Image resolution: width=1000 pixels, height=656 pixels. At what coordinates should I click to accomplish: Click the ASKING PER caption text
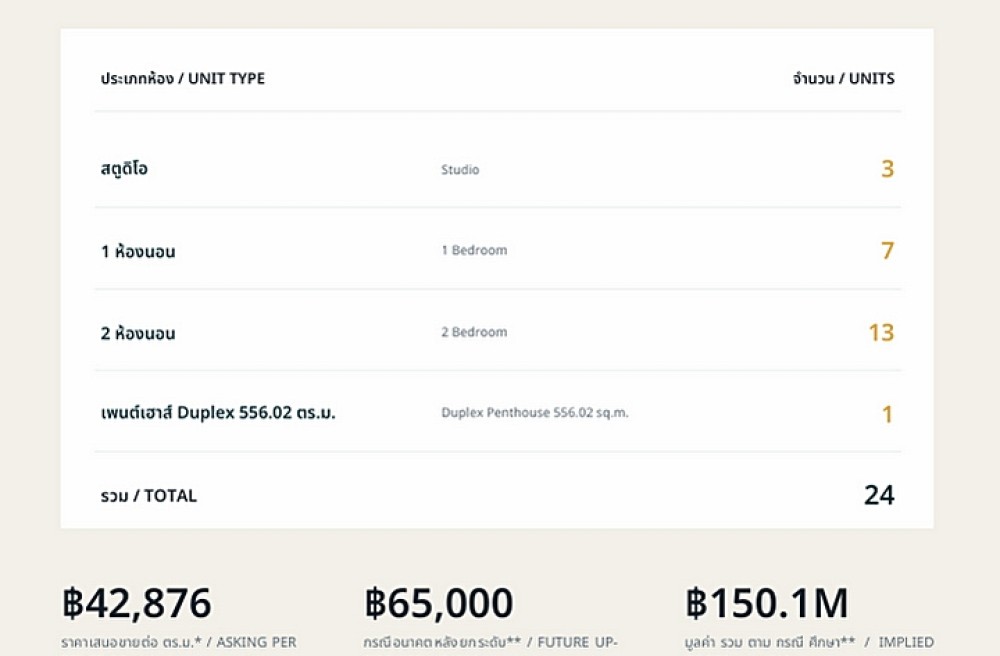coord(256,642)
